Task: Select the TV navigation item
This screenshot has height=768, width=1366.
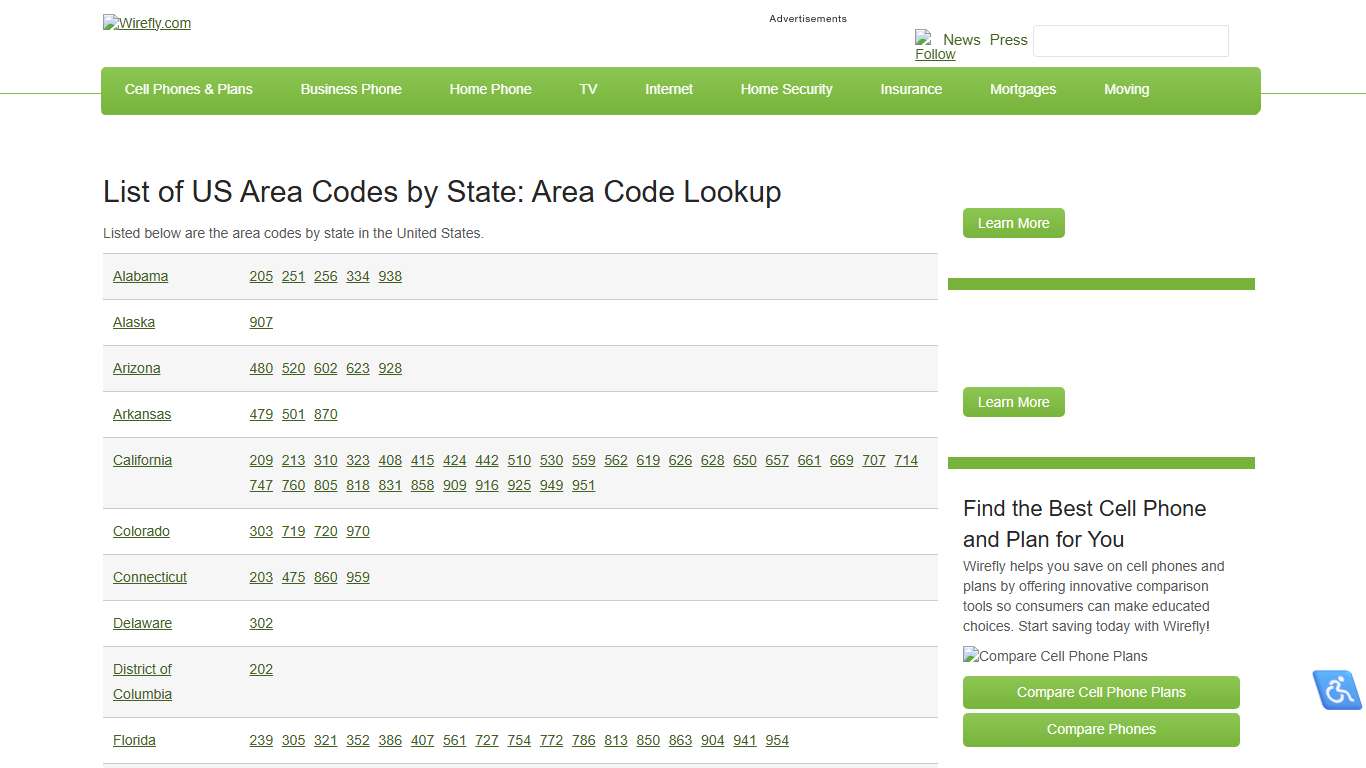Action: pos(588,89)
